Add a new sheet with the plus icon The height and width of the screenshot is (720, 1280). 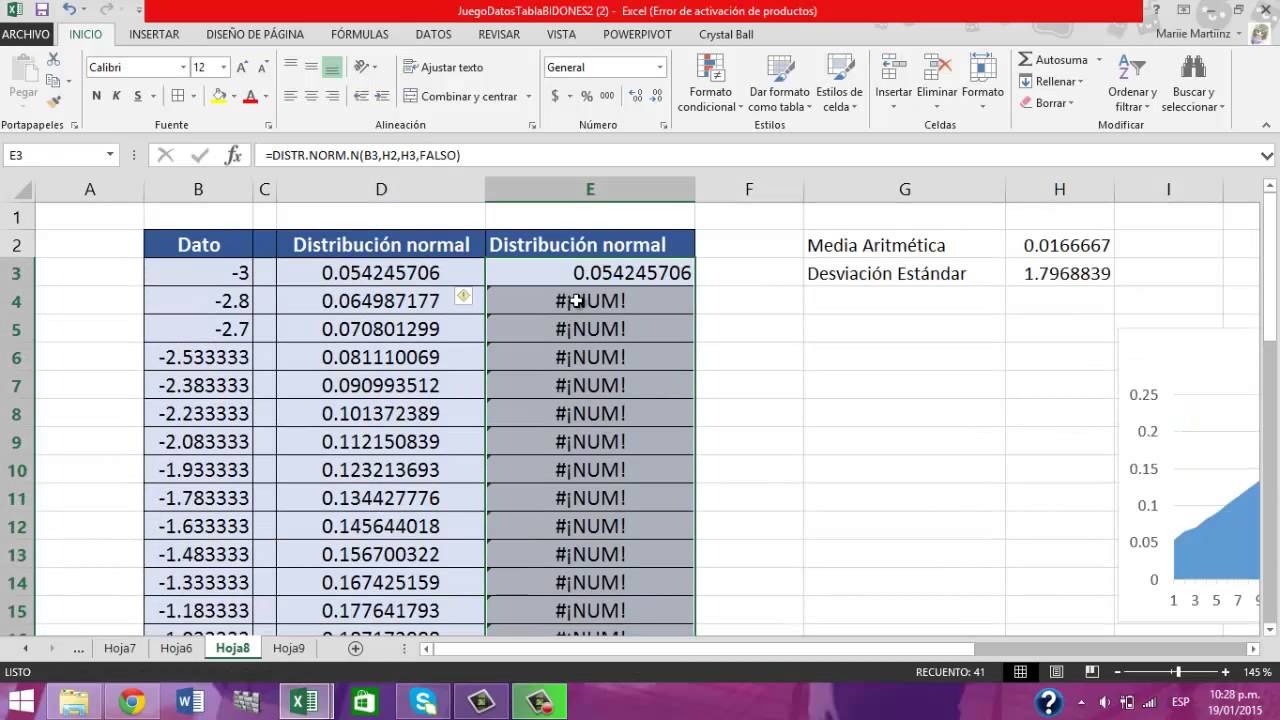pos(355,648)
